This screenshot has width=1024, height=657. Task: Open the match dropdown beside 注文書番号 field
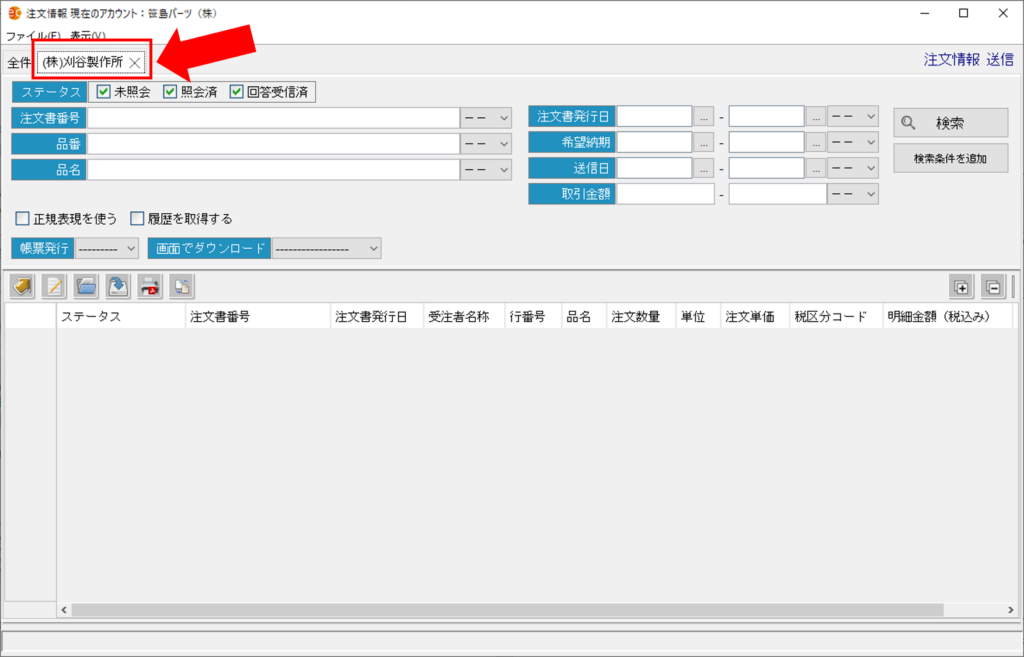tap(486, 118)
